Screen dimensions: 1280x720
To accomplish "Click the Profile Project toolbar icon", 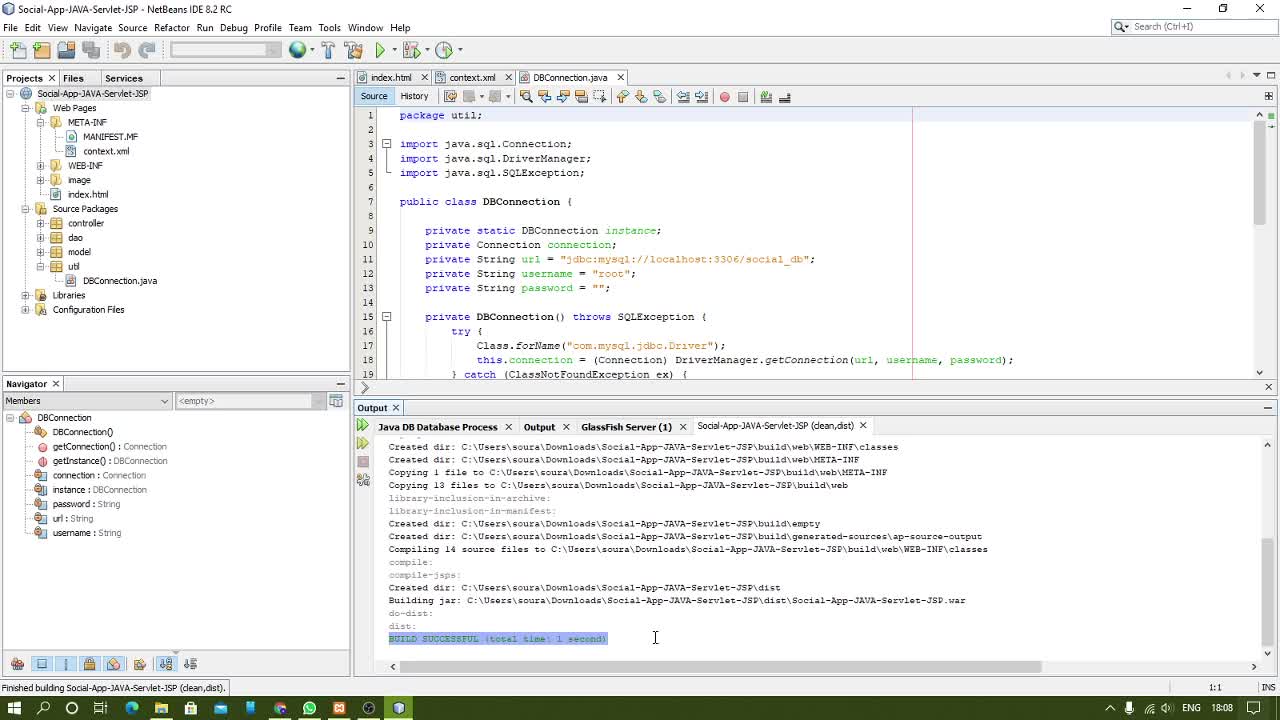I will coord(444,49).
